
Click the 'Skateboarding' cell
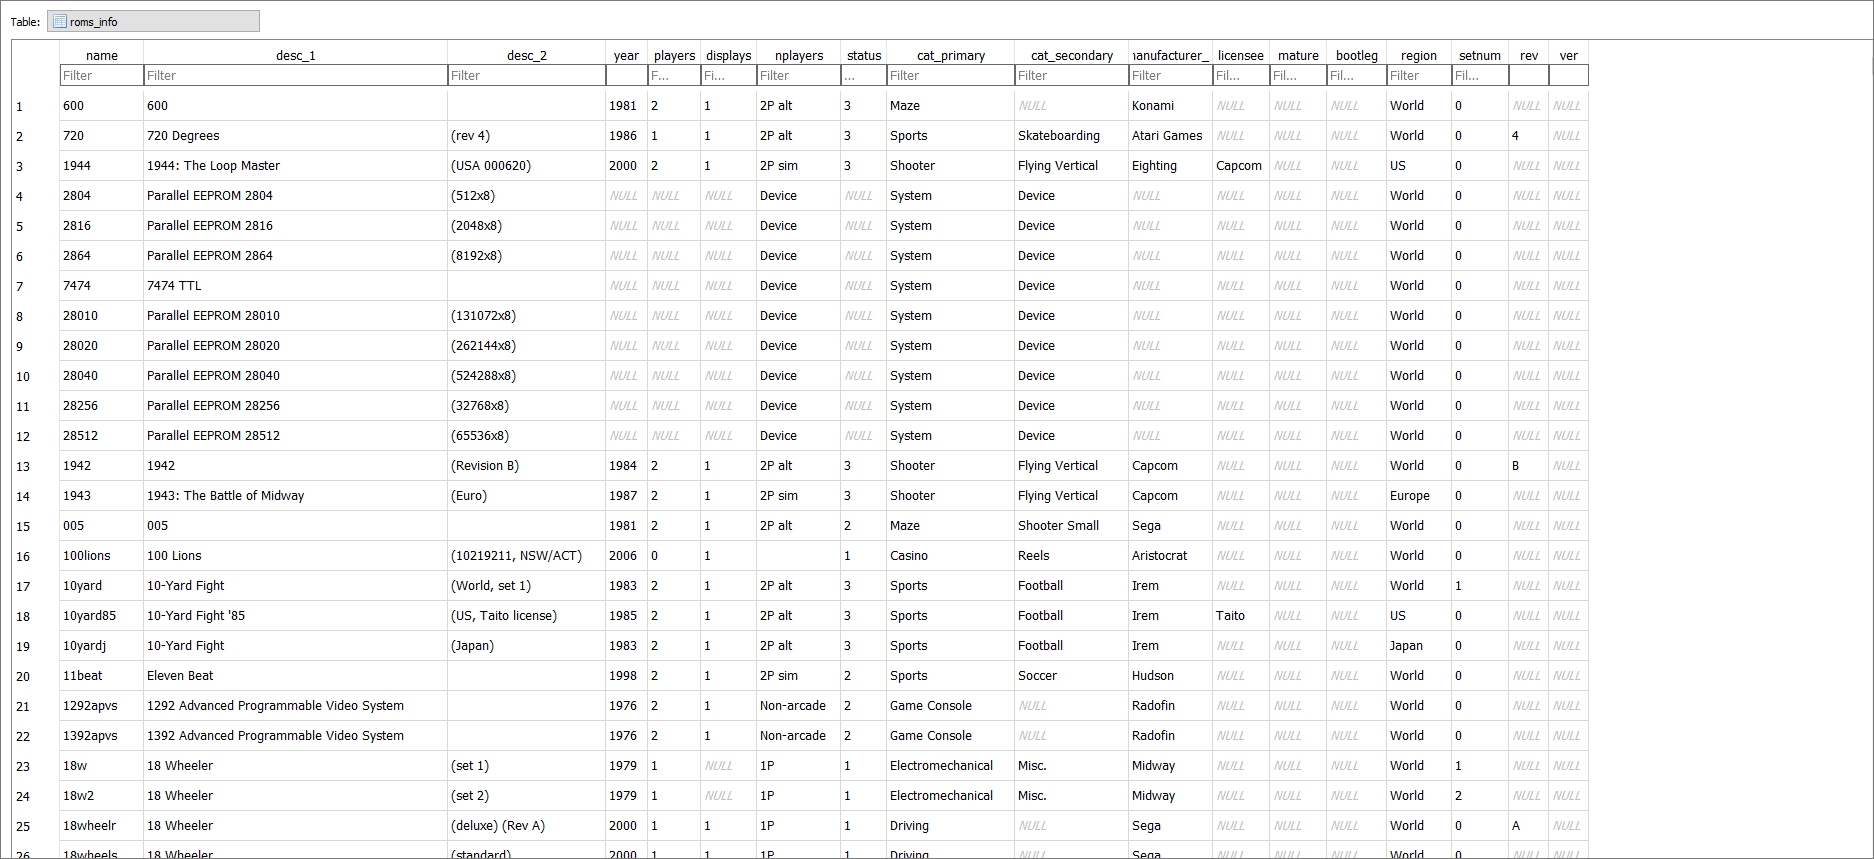[1071, 136]
